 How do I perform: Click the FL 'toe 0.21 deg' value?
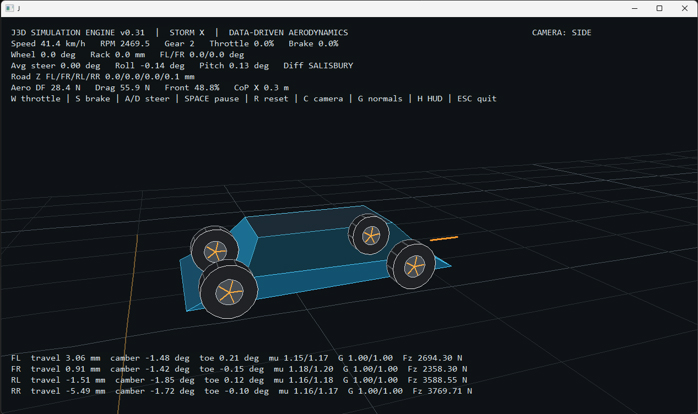click(x=229, y=358)
